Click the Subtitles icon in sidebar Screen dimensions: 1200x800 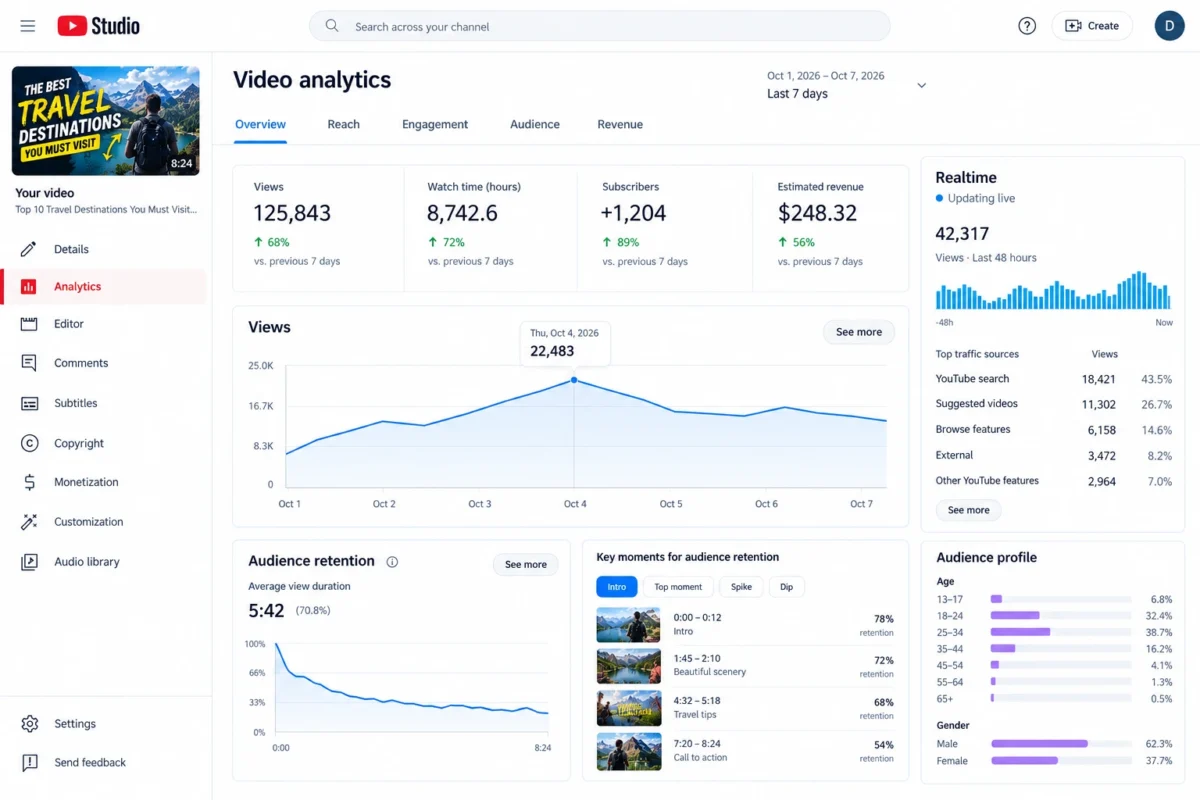pyautogui.click(x=29, y=403)
